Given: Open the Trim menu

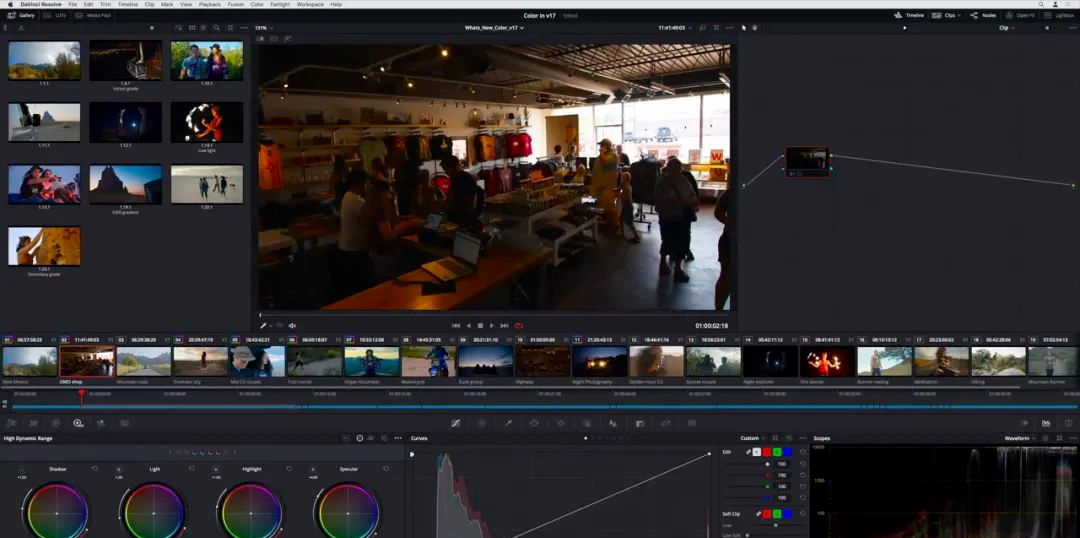Looking at the screenshot, I should click(105, 4).
